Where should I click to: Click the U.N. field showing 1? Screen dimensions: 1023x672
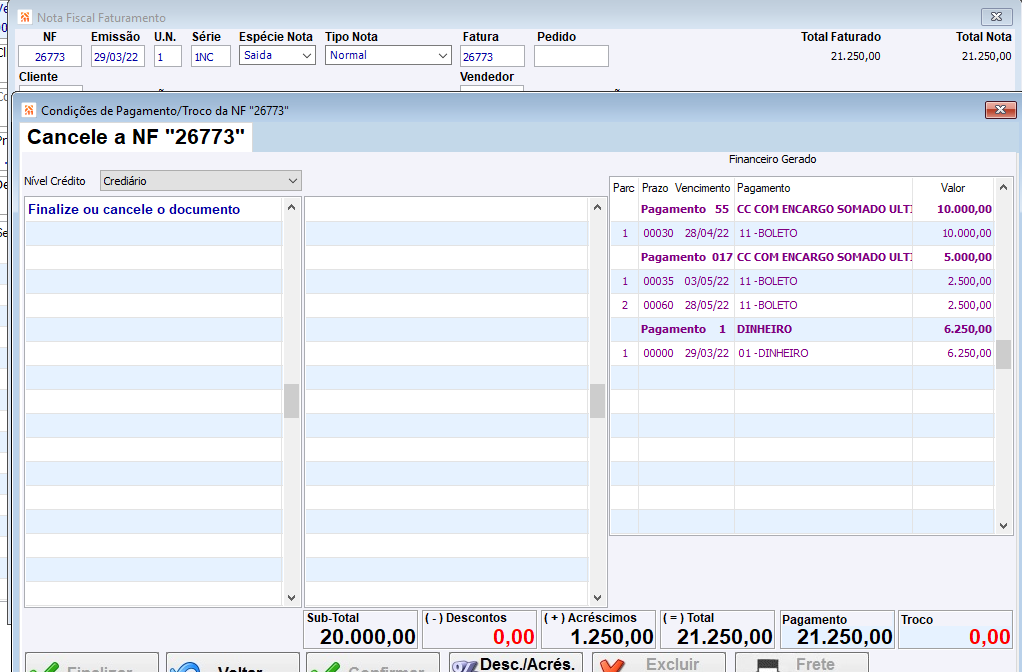[168, 57]
